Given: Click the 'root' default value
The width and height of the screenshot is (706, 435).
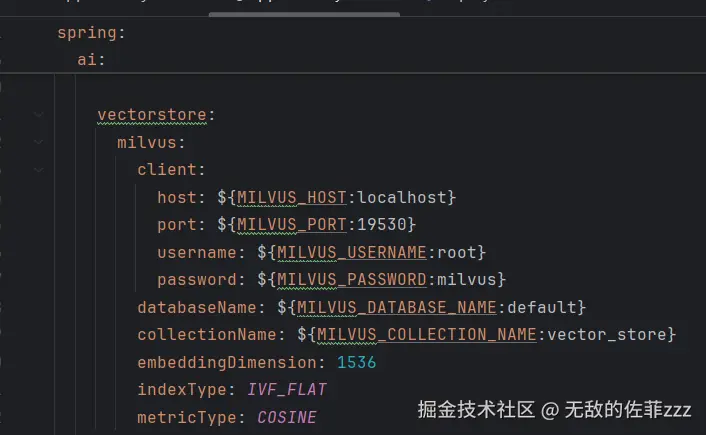Looking at the screenshot, I should click(x=457, y=252).
